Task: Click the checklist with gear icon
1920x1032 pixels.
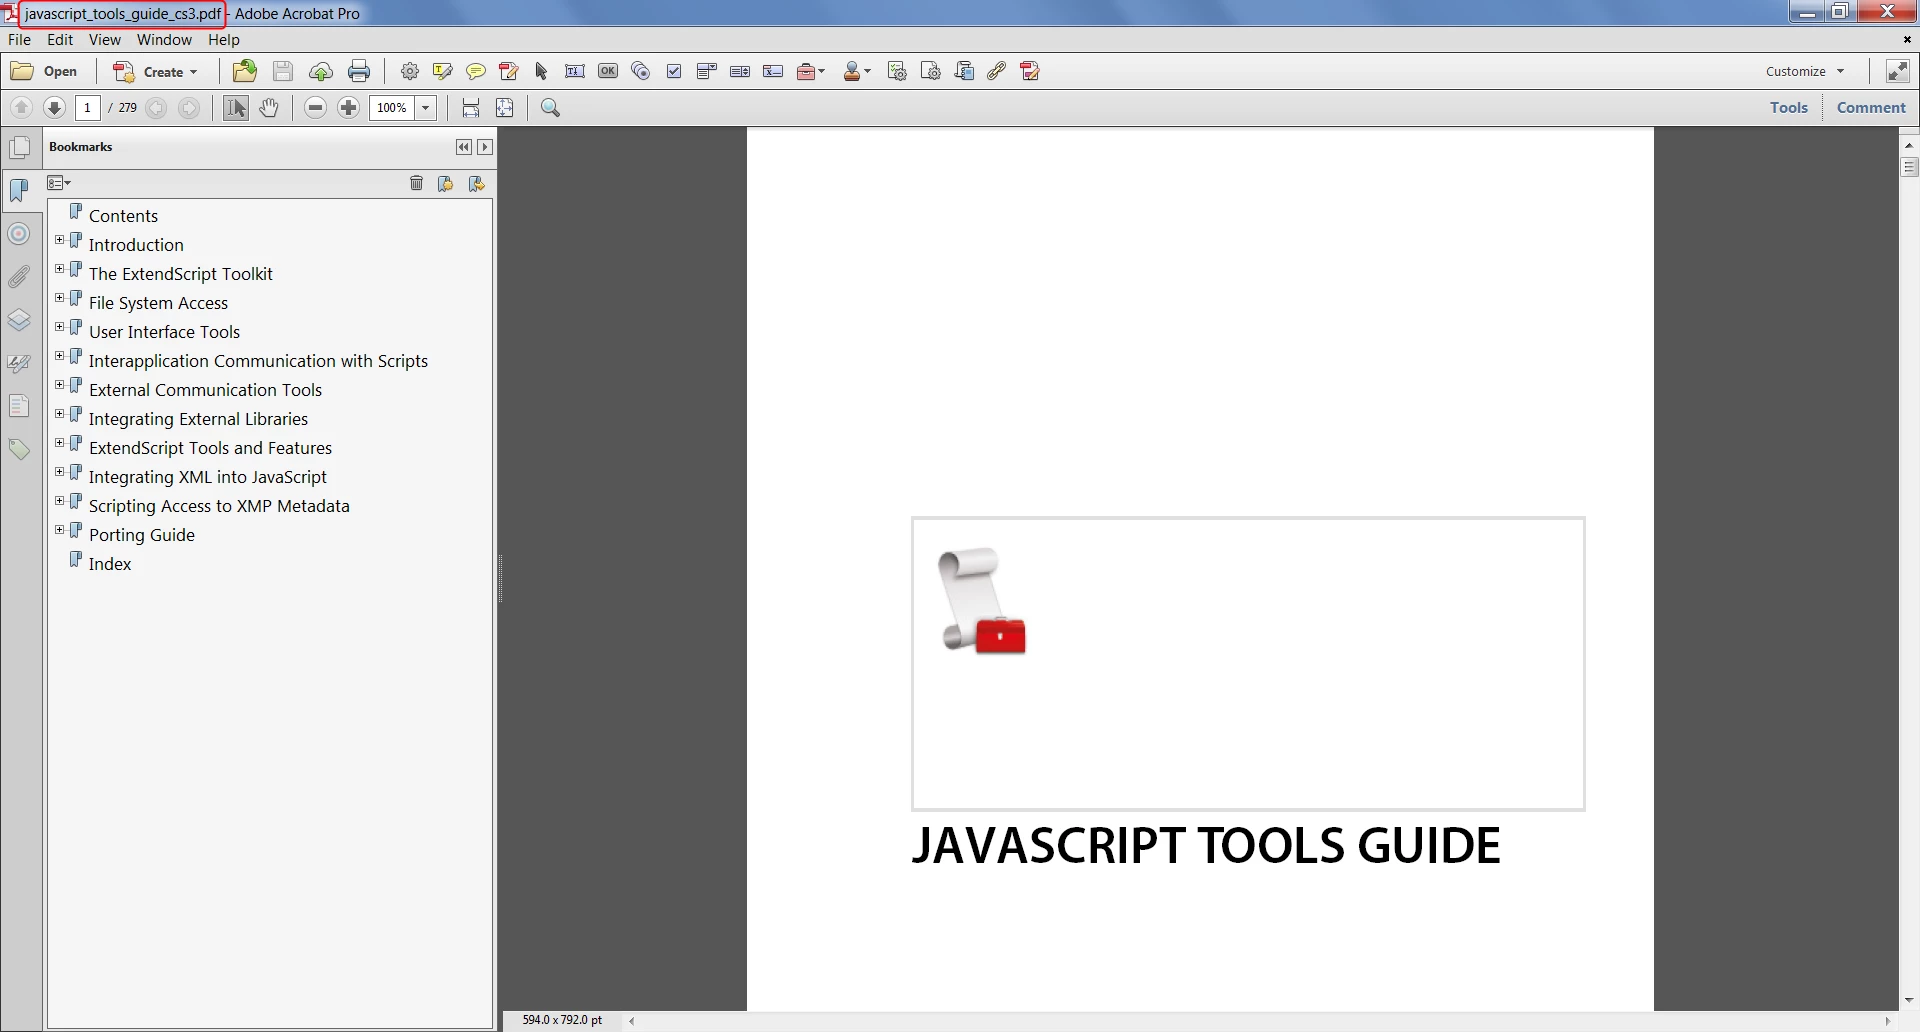Action: point(897,71)
